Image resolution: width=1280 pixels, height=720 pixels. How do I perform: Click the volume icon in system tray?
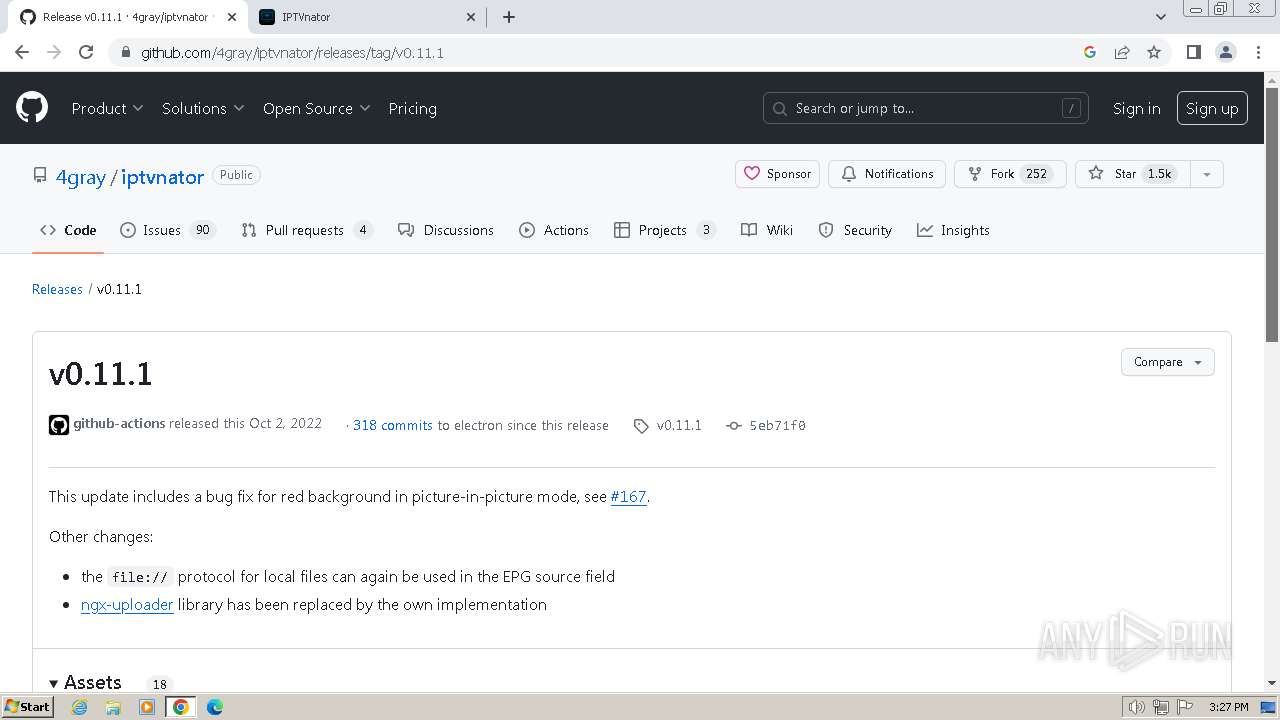tap(1136, 707)
